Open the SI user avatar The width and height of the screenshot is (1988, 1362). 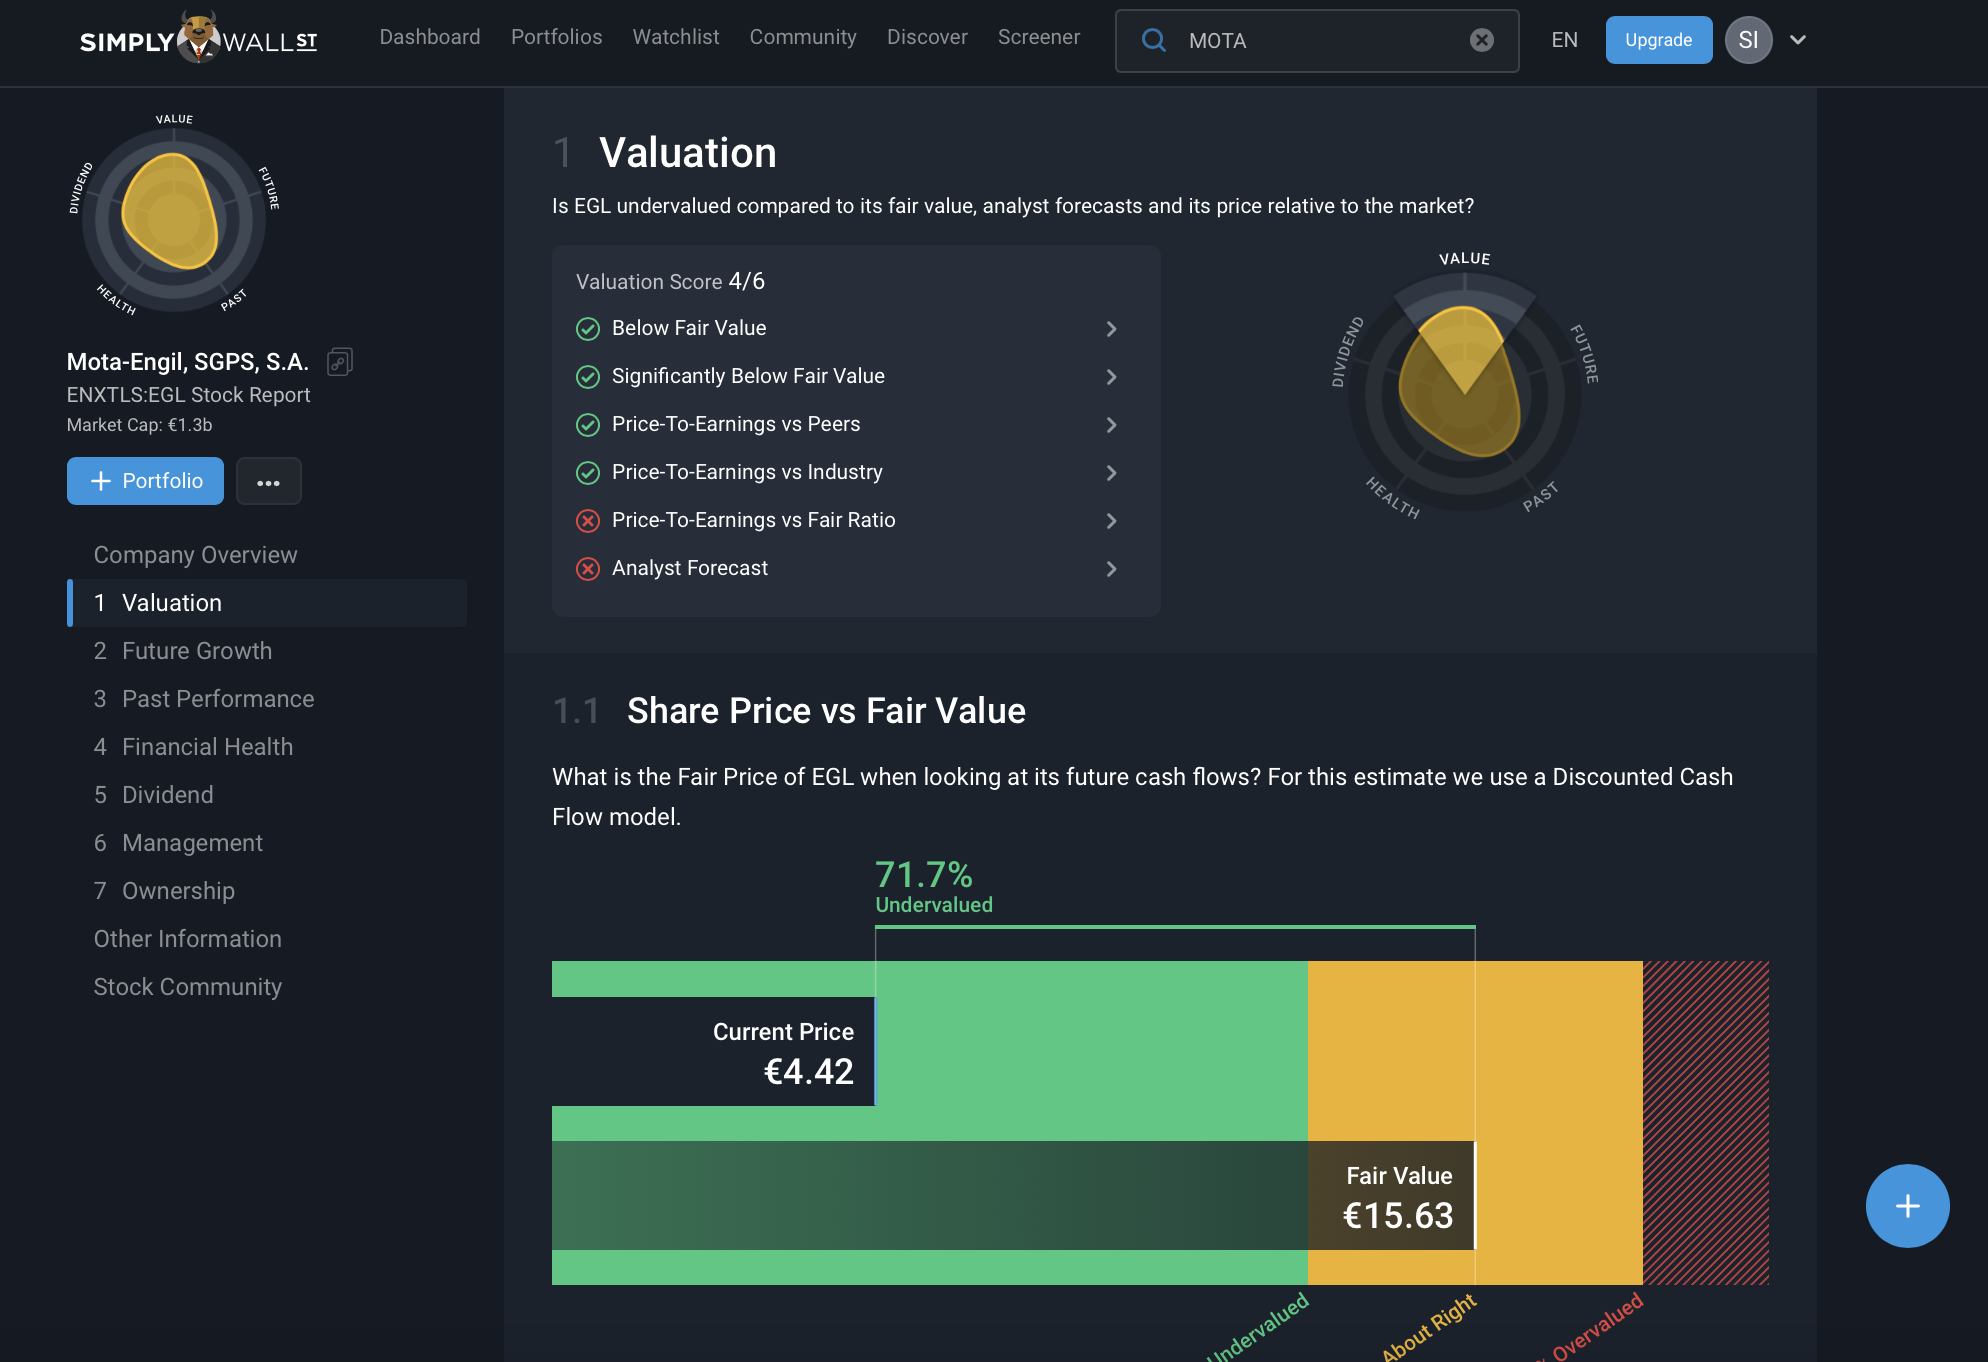pos(1747,40)
